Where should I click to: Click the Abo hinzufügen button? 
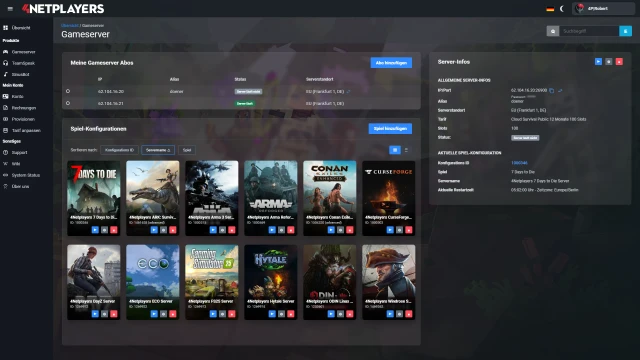point(391,63)
